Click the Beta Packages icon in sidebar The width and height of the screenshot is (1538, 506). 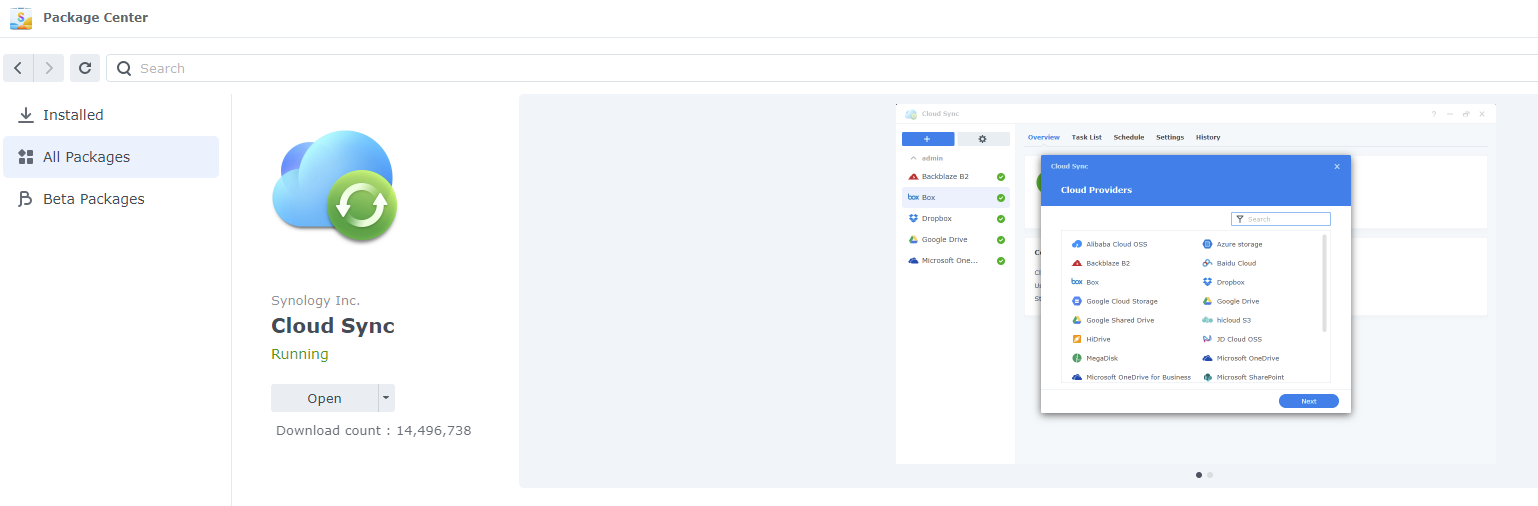click(26, 199)
